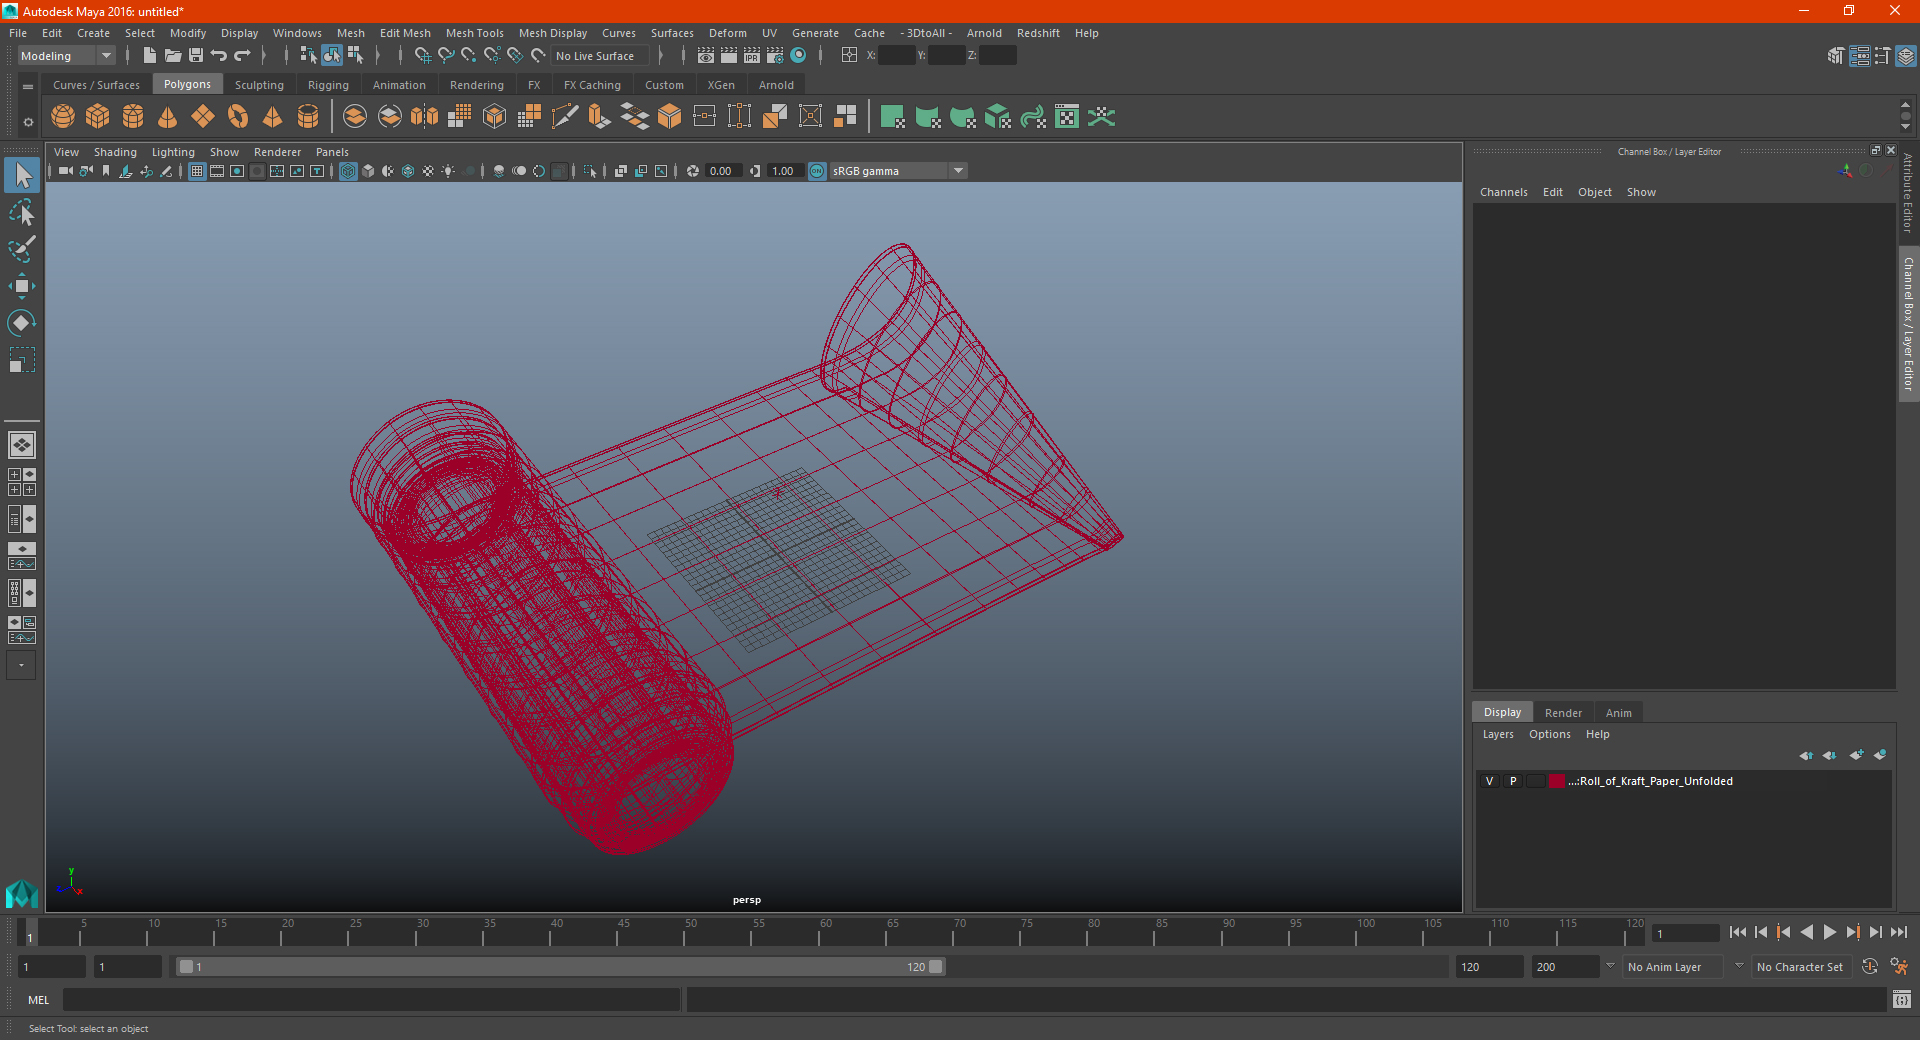1920x1040 pixels.
Task: Switch to the Anim layer tab
Action: point(1618,713)
